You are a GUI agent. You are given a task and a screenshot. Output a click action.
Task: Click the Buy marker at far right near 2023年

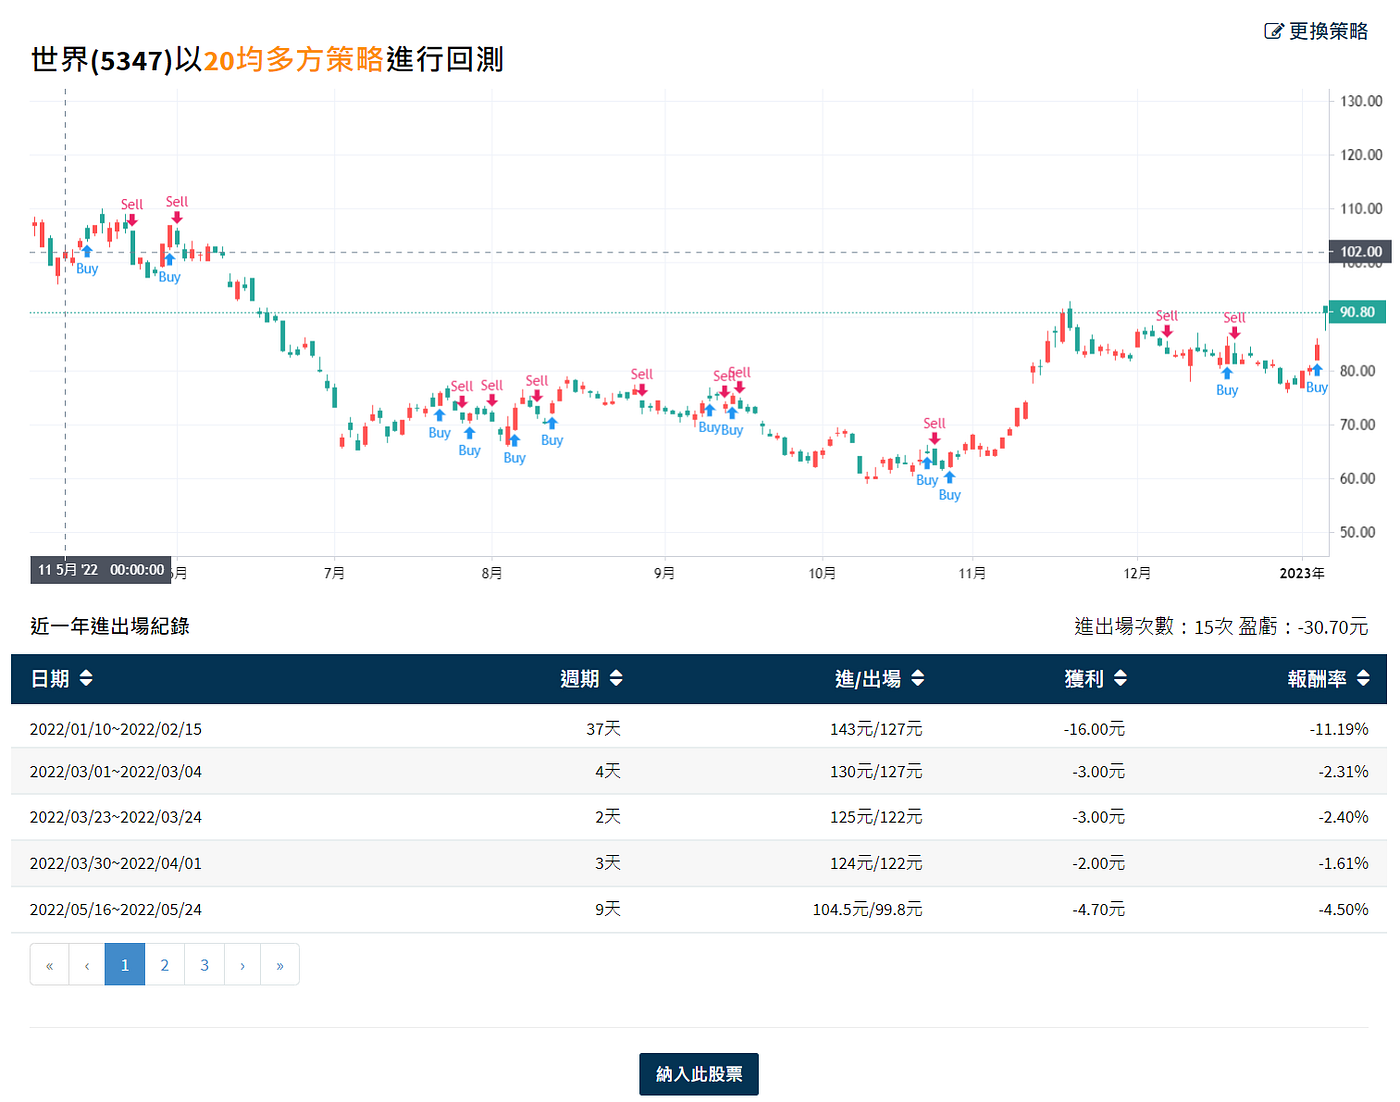point(1317,379)
